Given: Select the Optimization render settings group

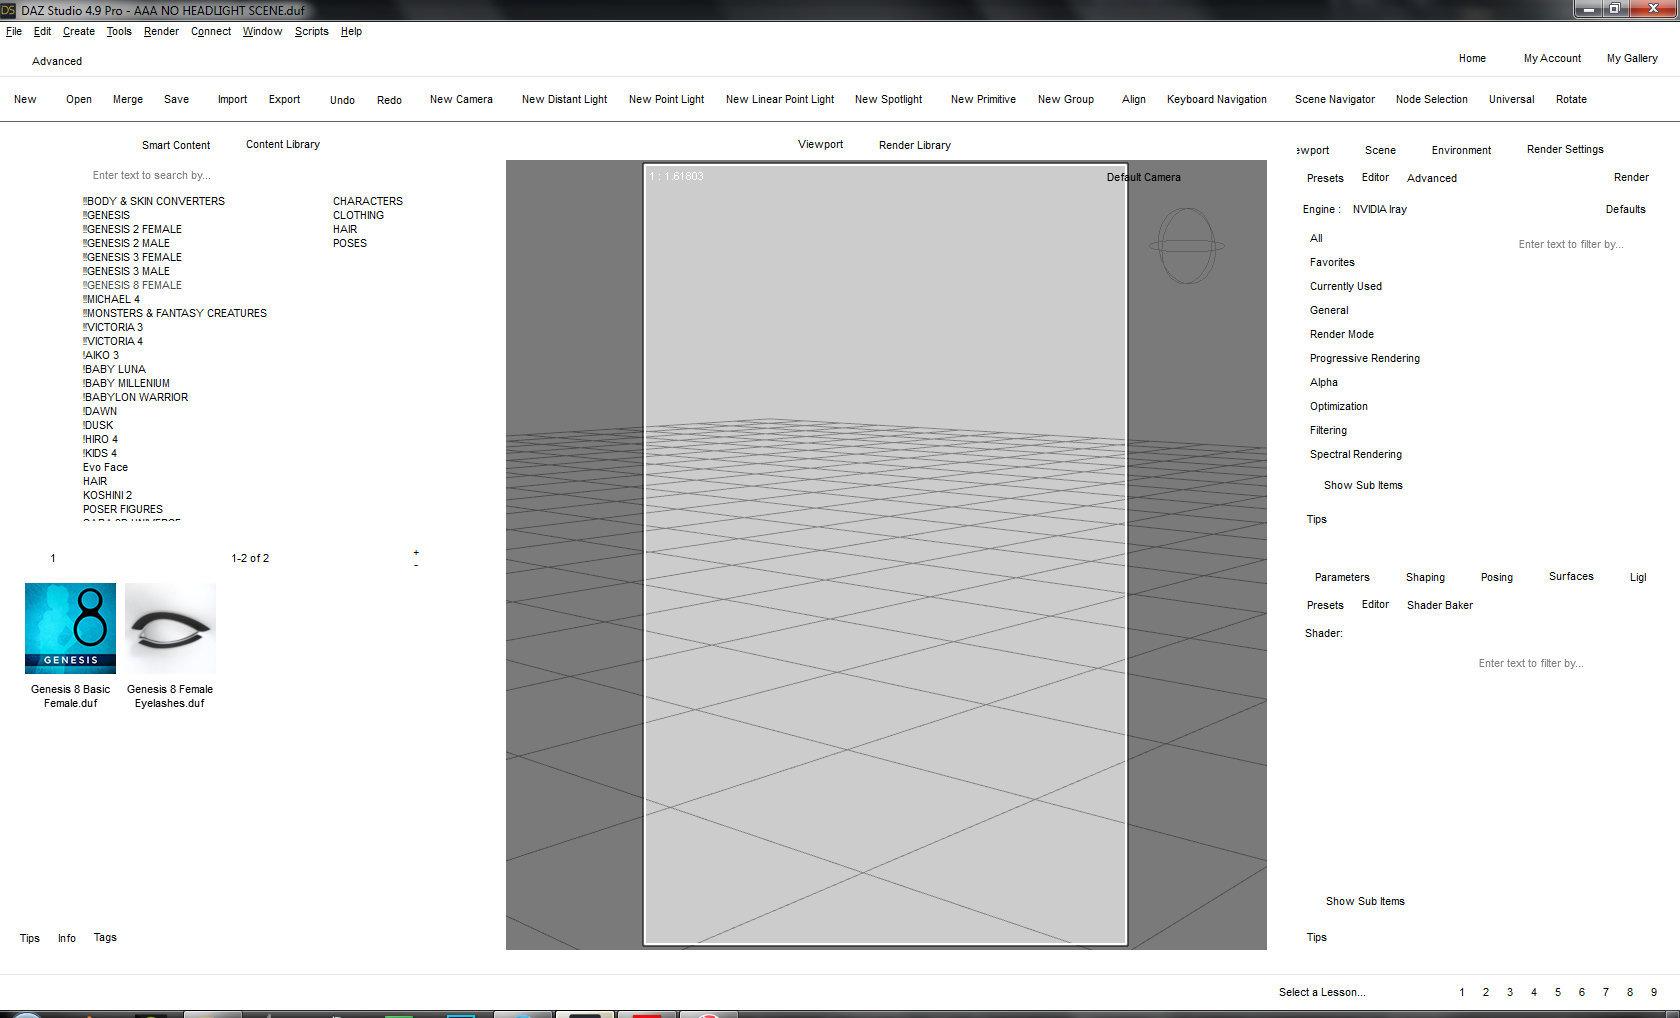Looking at the screenshot, I should pyautogui.click(x=1339, y=406).
